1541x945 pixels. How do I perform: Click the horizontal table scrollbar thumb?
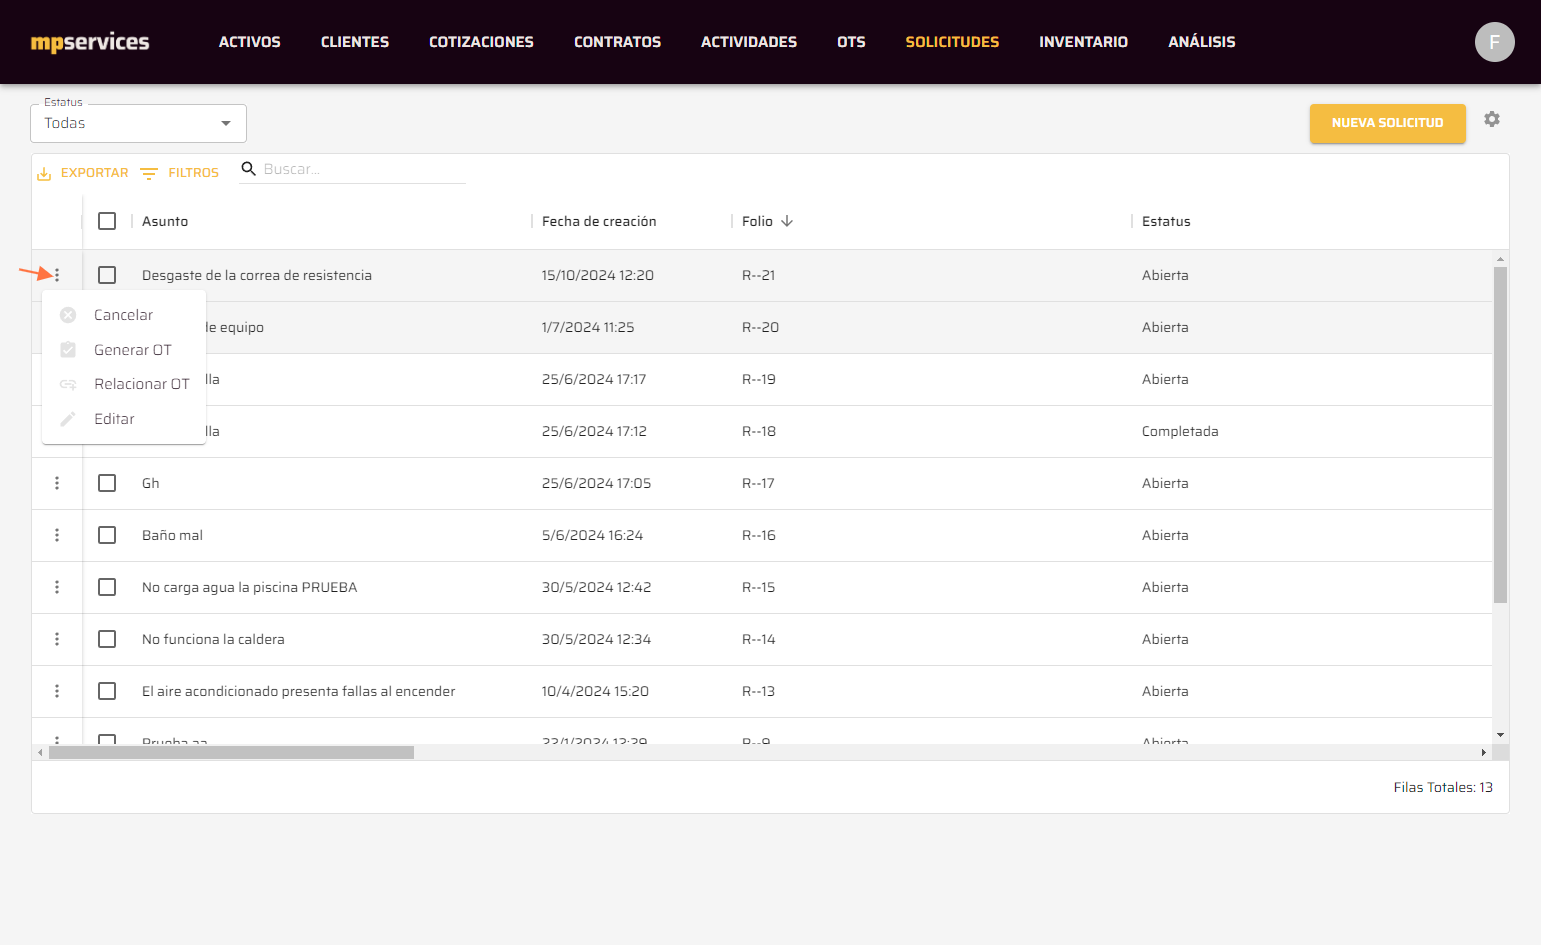[x=231, y=752]
